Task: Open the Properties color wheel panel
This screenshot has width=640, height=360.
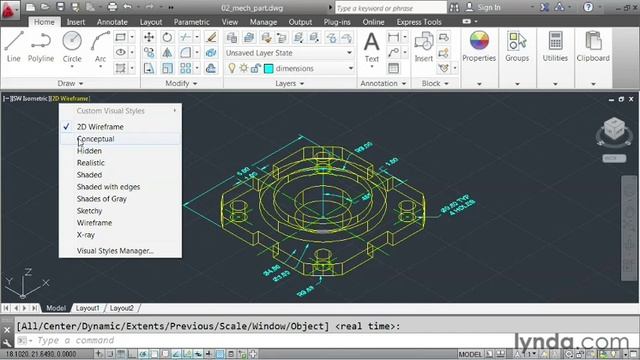Action: point(479,47)
